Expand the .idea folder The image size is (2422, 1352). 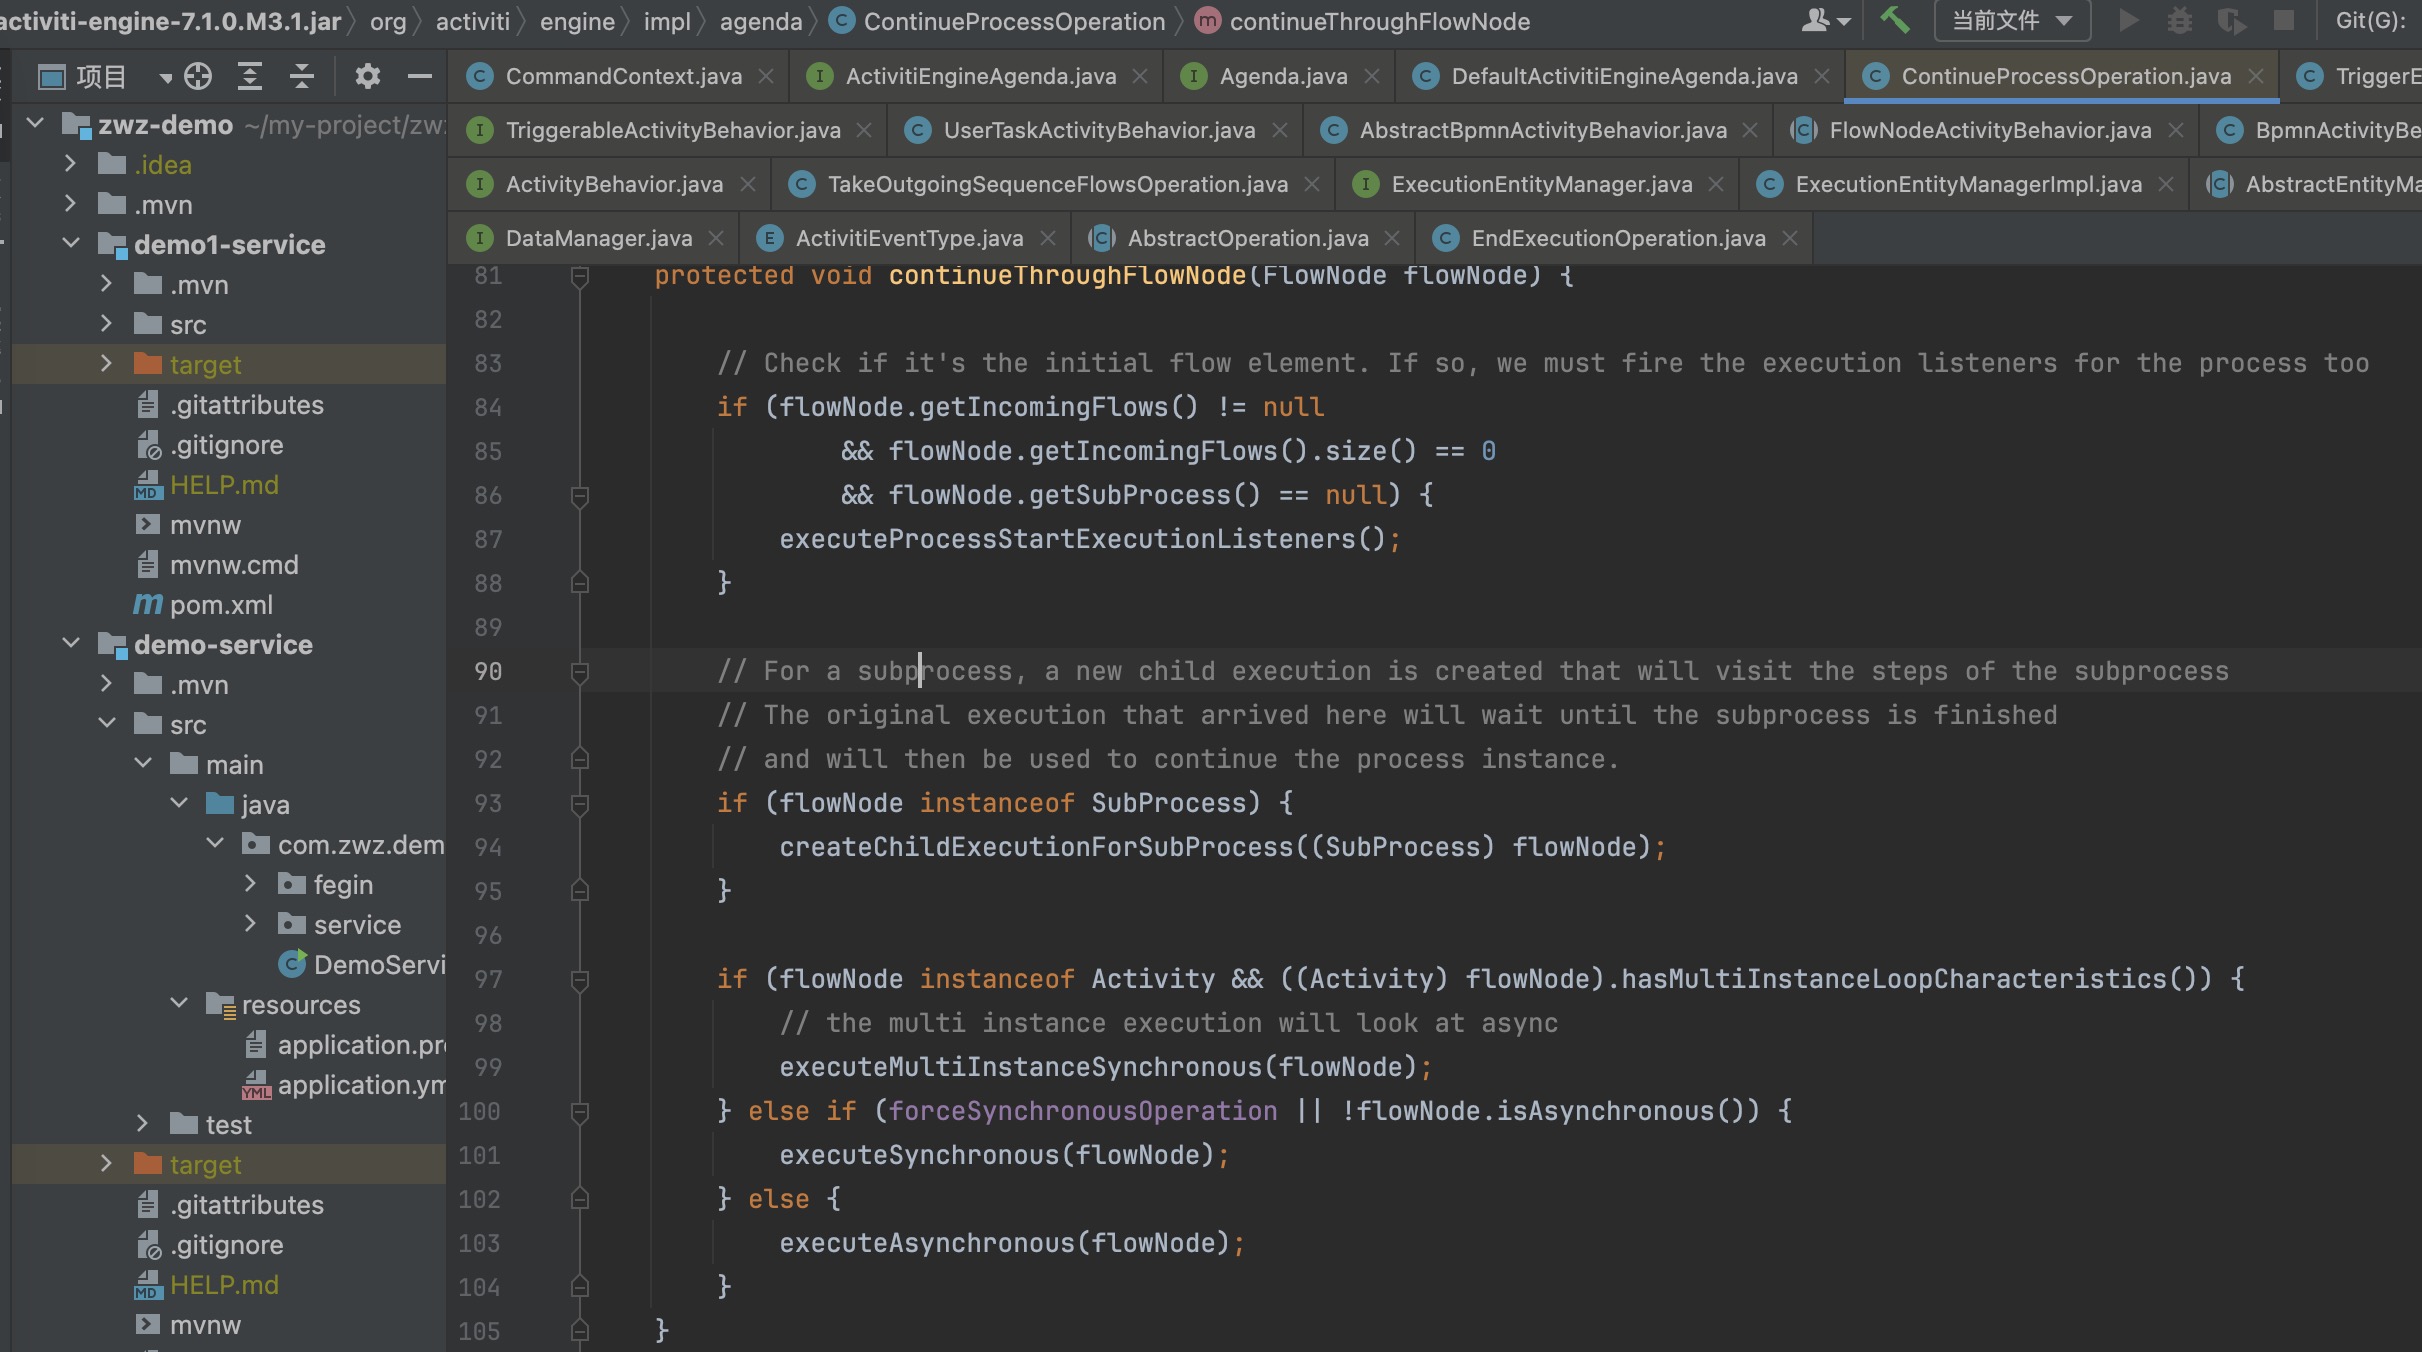(x=71, y=164)
